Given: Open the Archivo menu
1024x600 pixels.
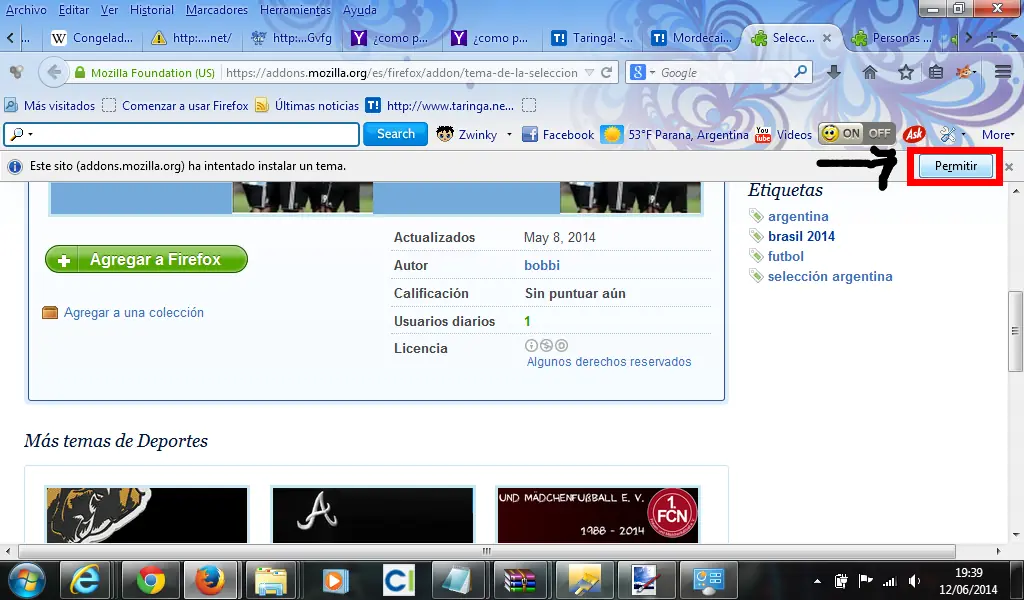Looking at the screenshot, I should coord(26,10).
